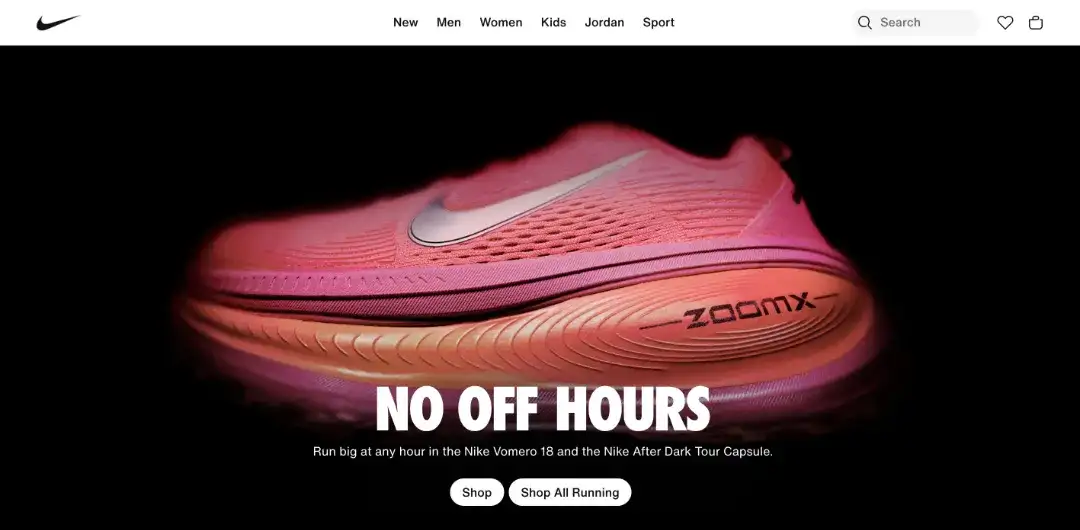This screenshot has width=1080, height=530.
Task: Click the orange outsole of the shoe
Action: click(x=523, y=338)
